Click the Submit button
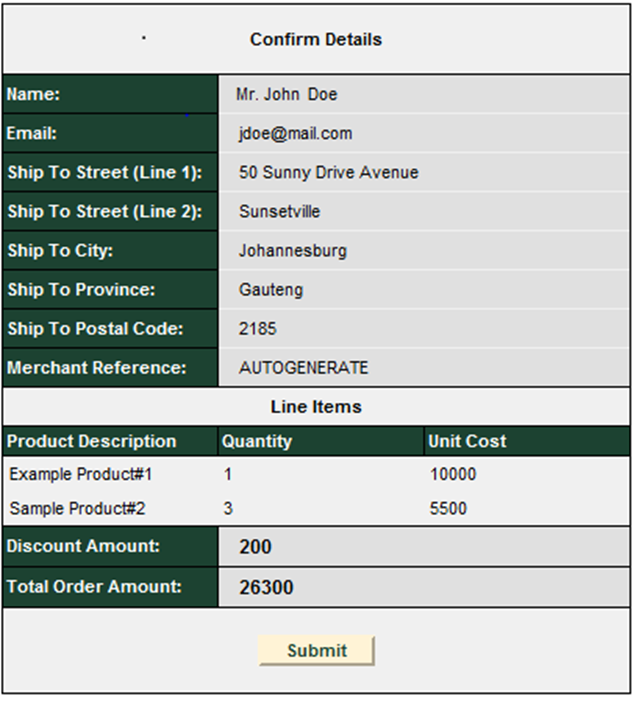 (x=316, y=650)
